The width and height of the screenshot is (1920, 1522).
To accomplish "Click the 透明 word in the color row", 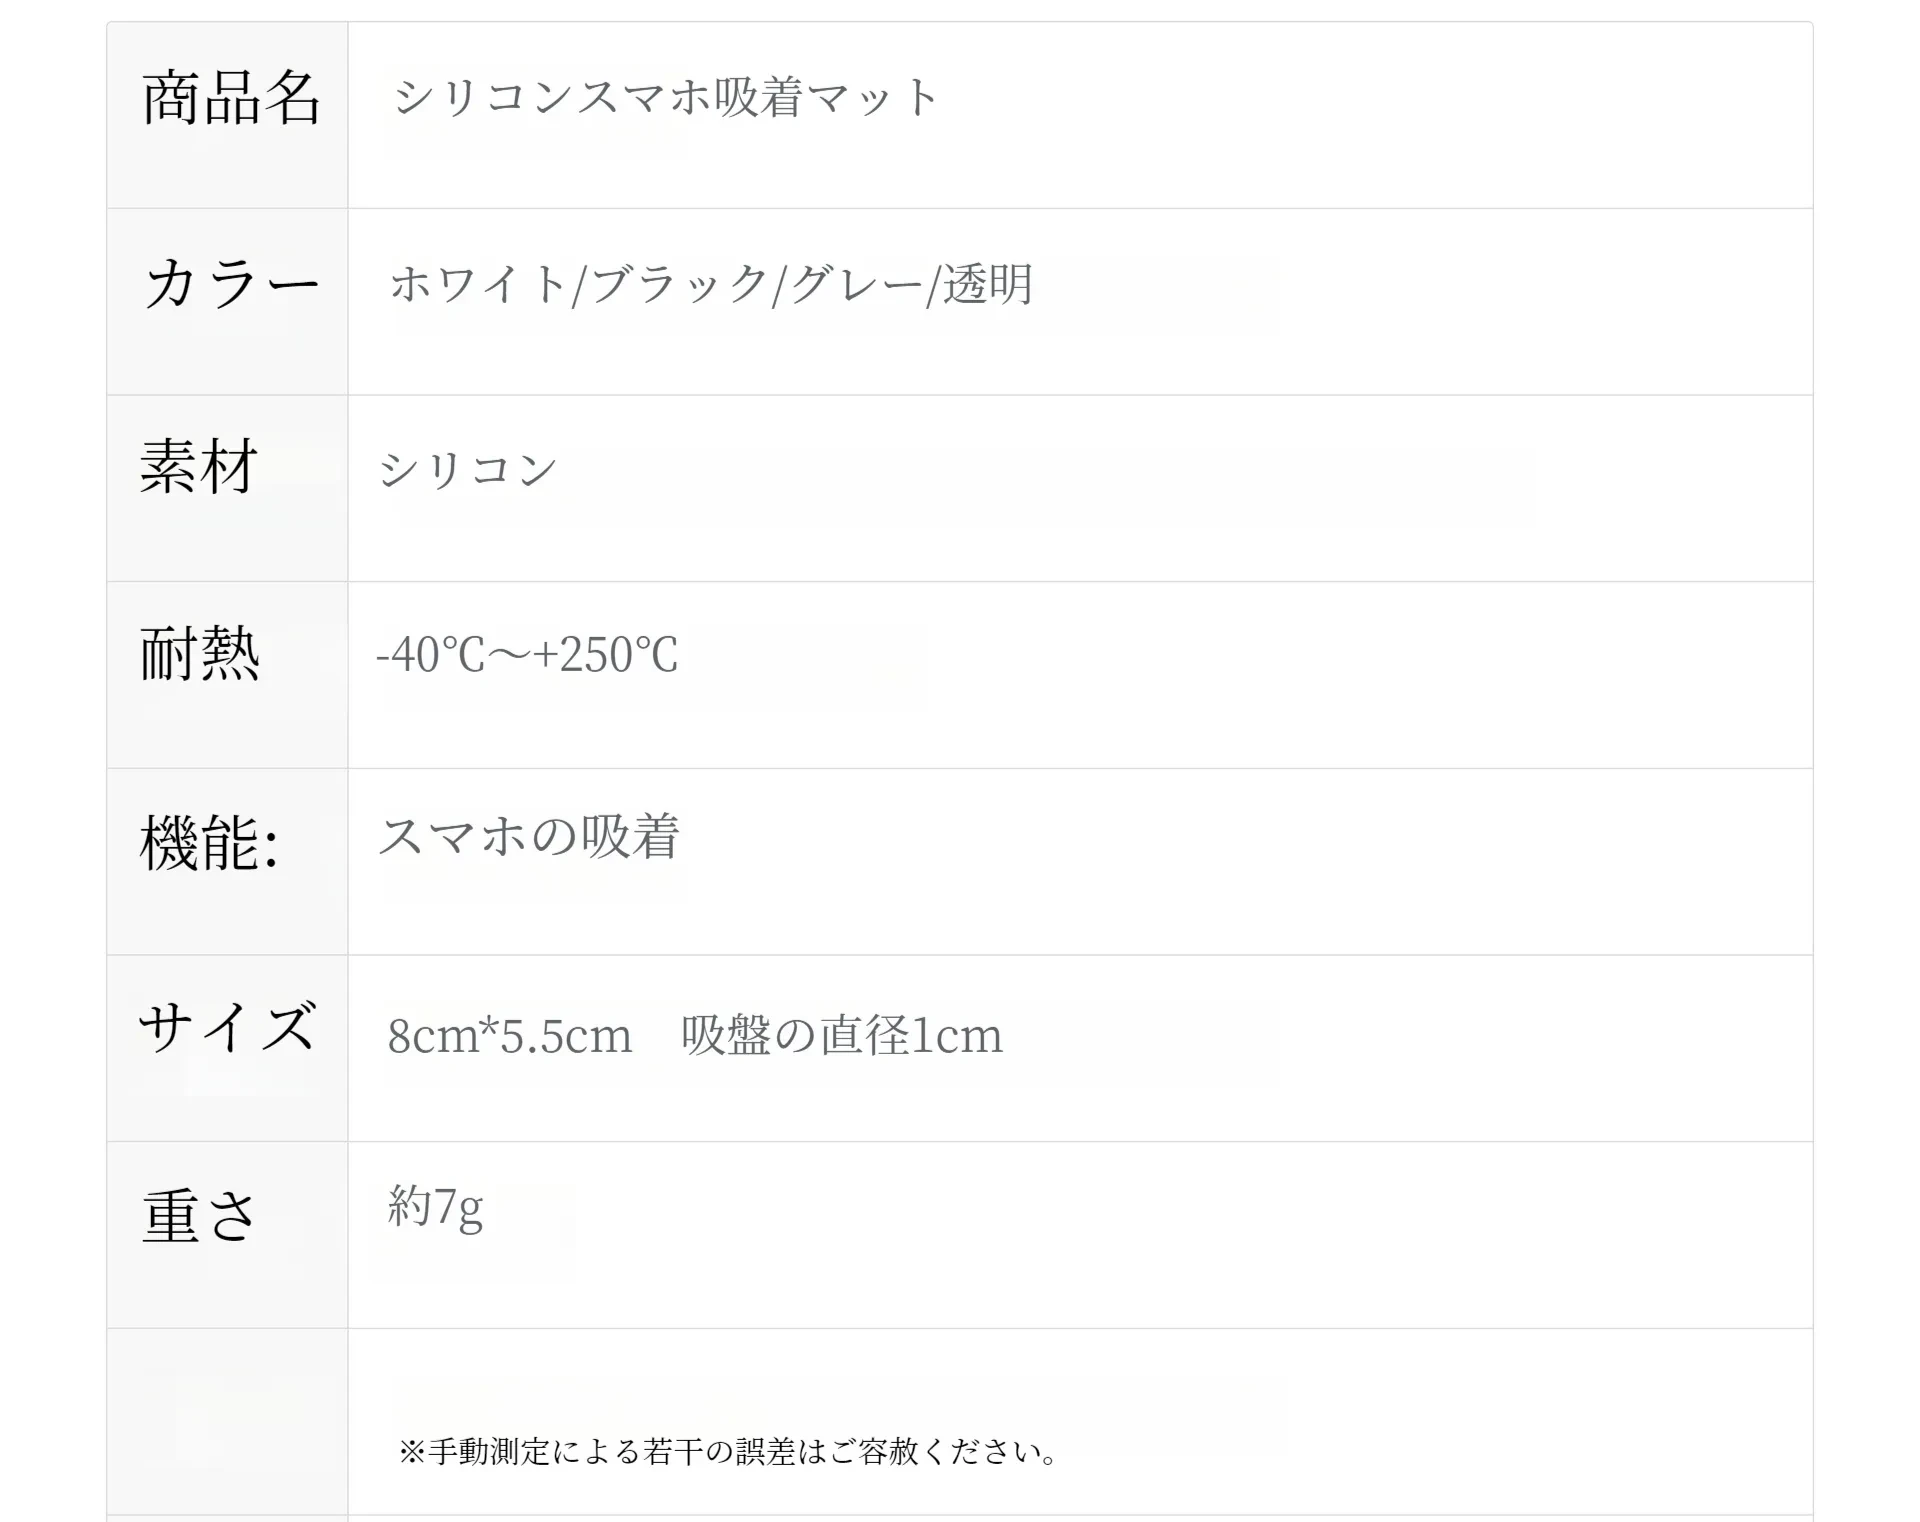I will click(988, 284).
